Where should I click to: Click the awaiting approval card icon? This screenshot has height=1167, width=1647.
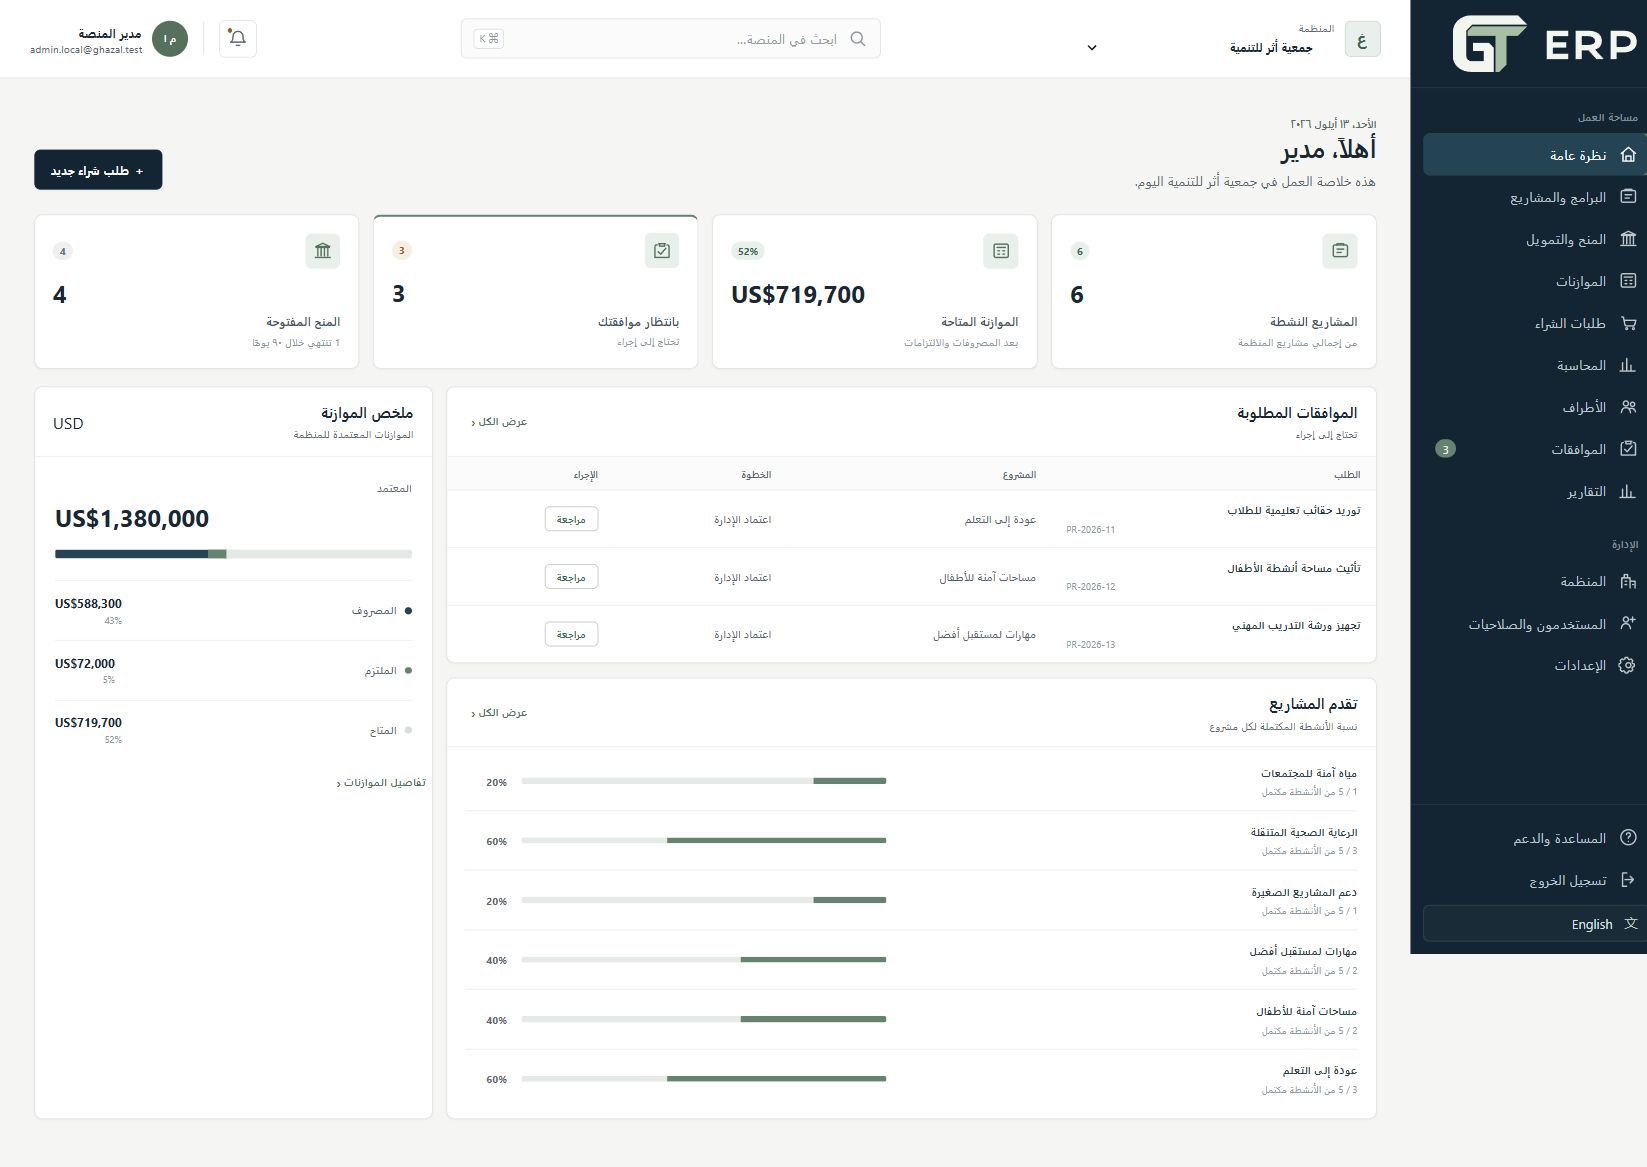tap(662, 250)
